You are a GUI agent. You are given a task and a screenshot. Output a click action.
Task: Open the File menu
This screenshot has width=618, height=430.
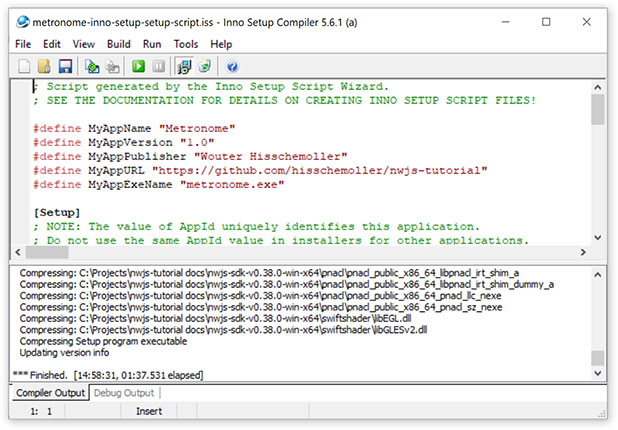23,44
